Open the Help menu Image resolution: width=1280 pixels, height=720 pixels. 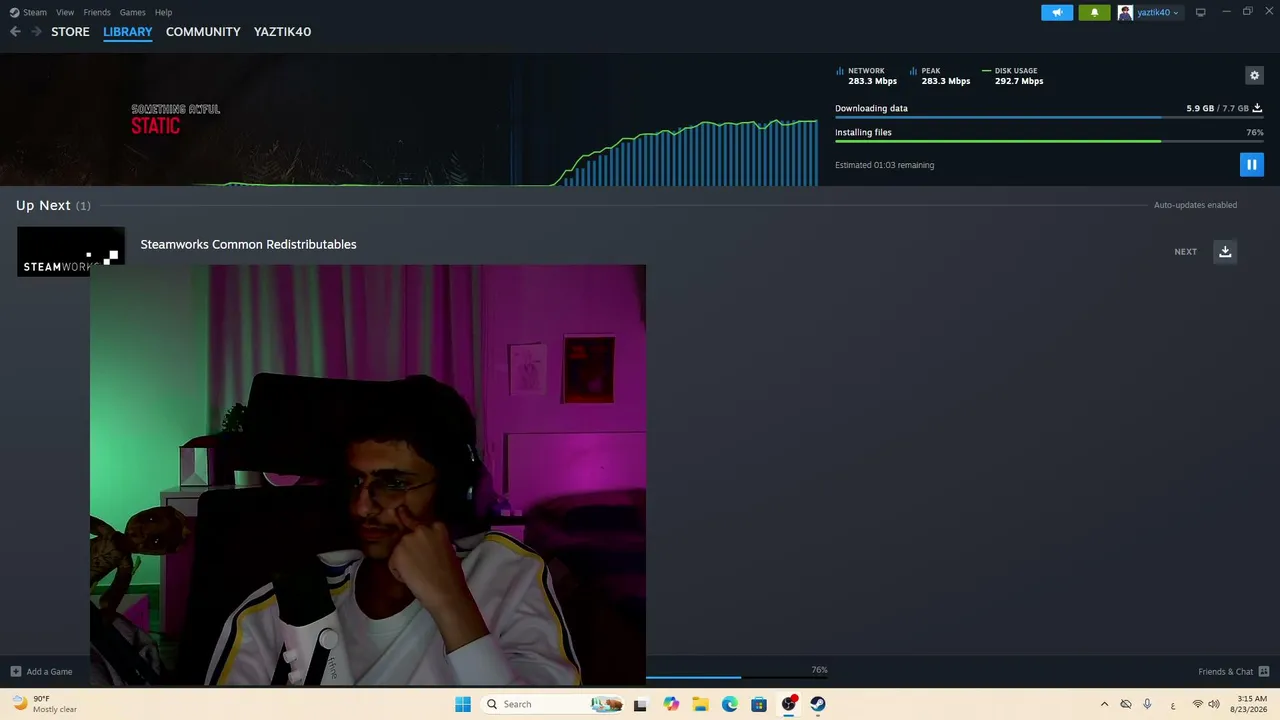(x=163, y=12)
